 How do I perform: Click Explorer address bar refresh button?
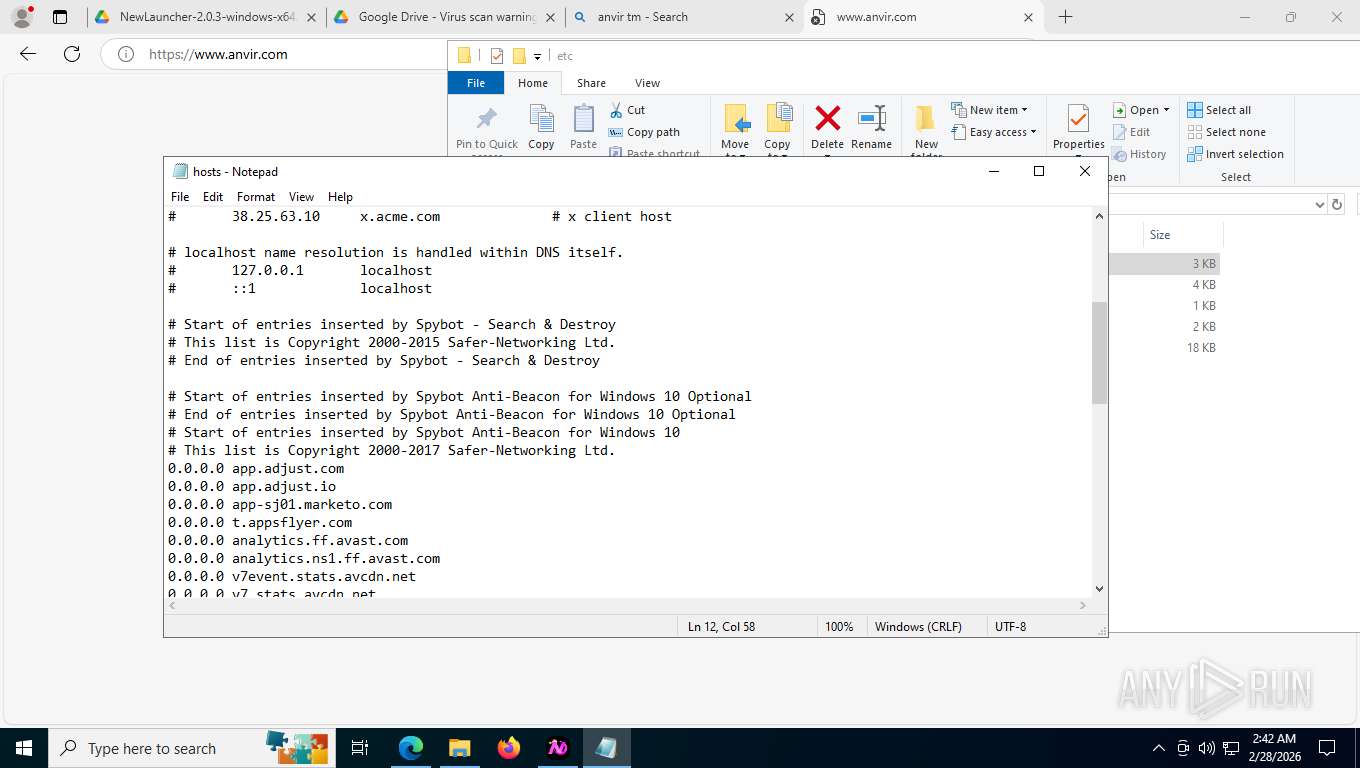[x=1337, y=204]
